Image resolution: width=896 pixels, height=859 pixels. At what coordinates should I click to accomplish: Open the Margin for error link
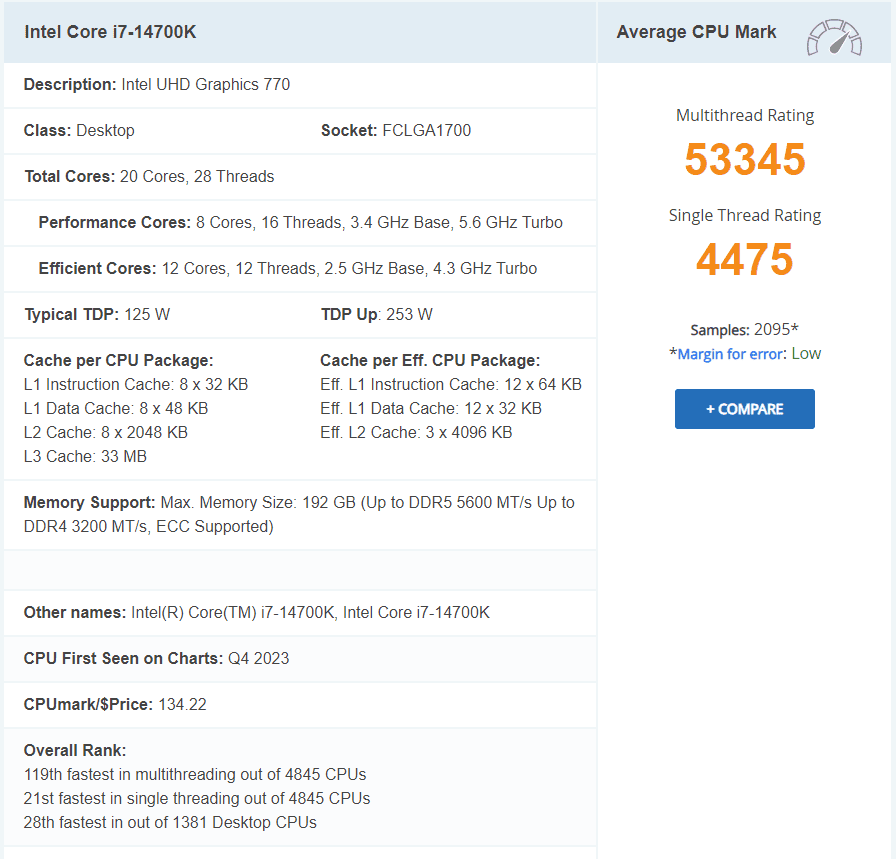point(730,354)
